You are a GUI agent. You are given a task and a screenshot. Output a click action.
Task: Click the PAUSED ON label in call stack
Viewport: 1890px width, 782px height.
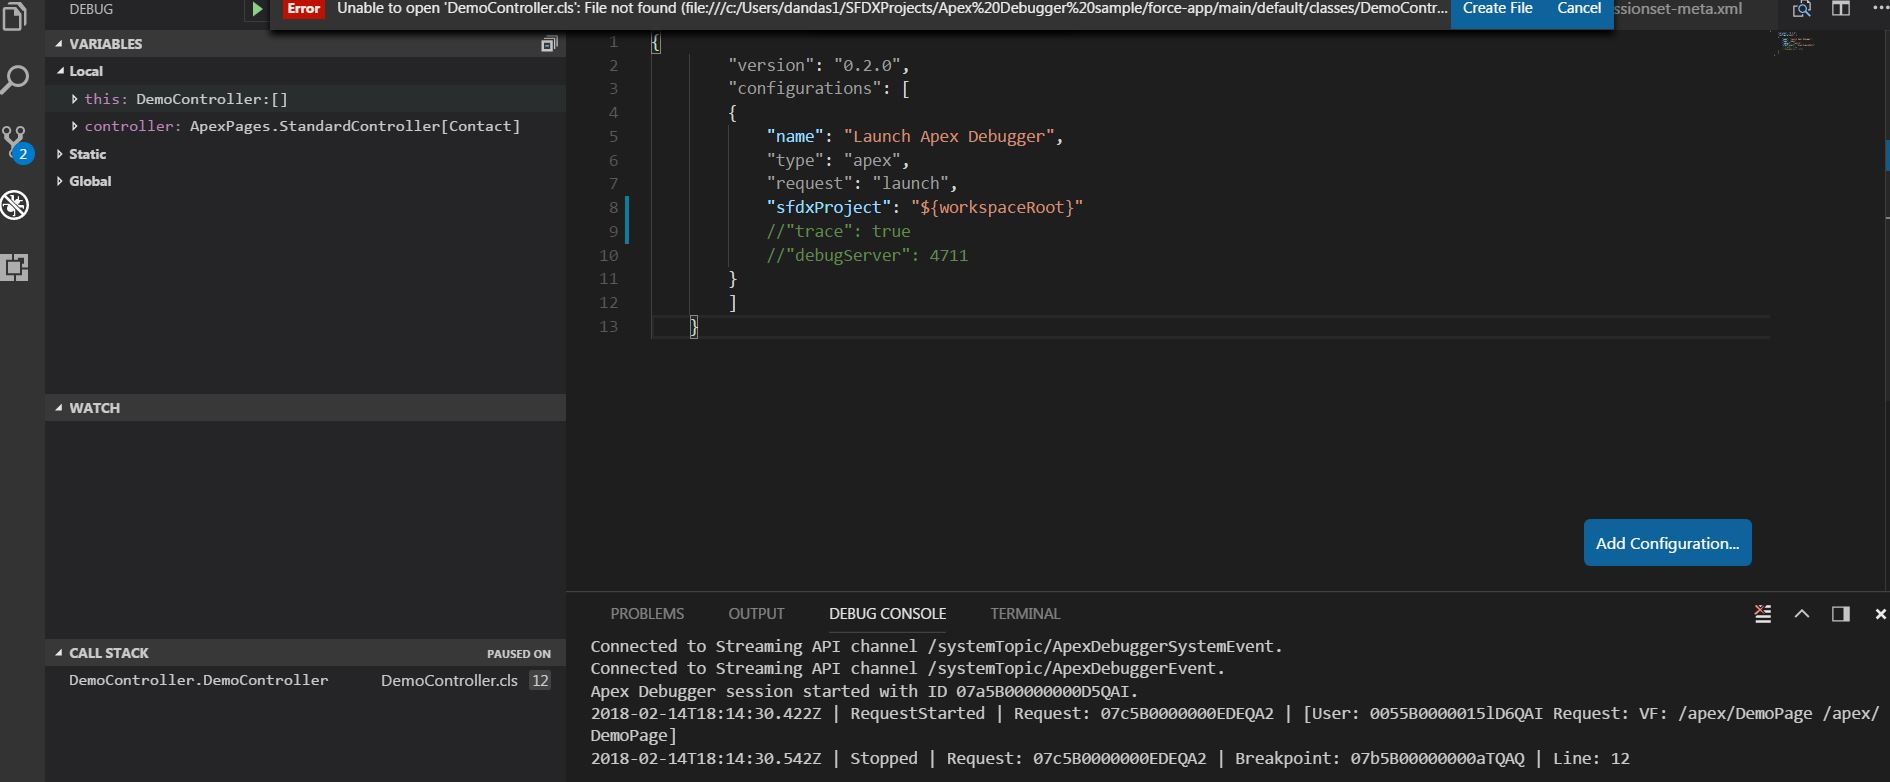518,654
